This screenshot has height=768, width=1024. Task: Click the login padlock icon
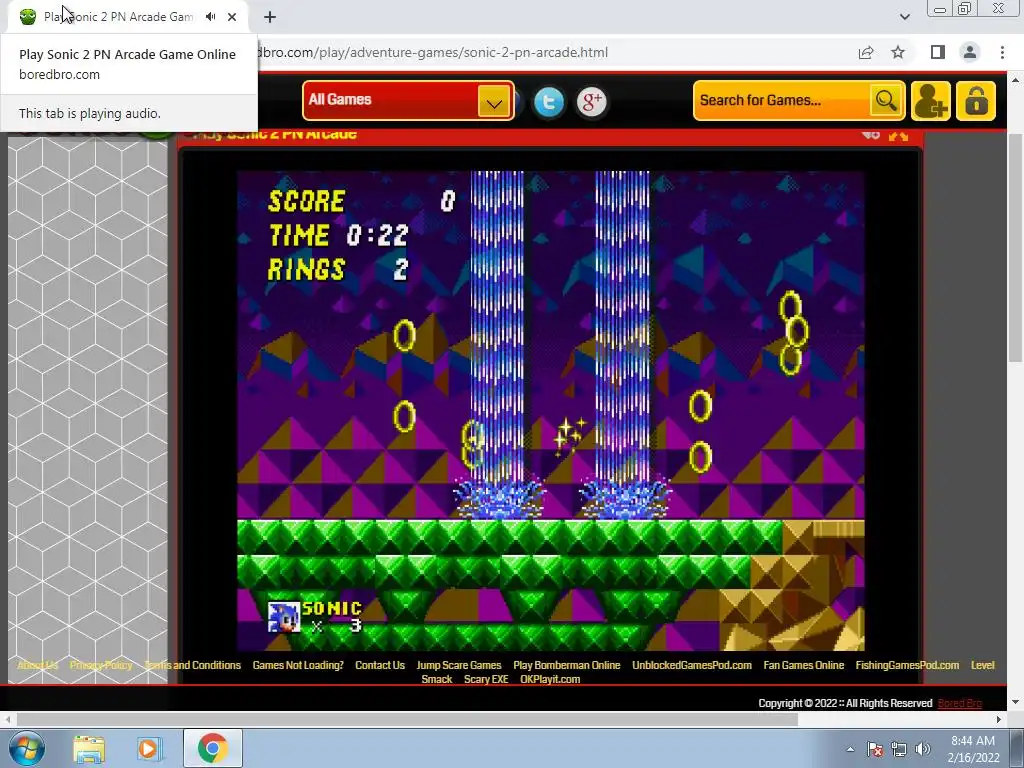(976, 101)
